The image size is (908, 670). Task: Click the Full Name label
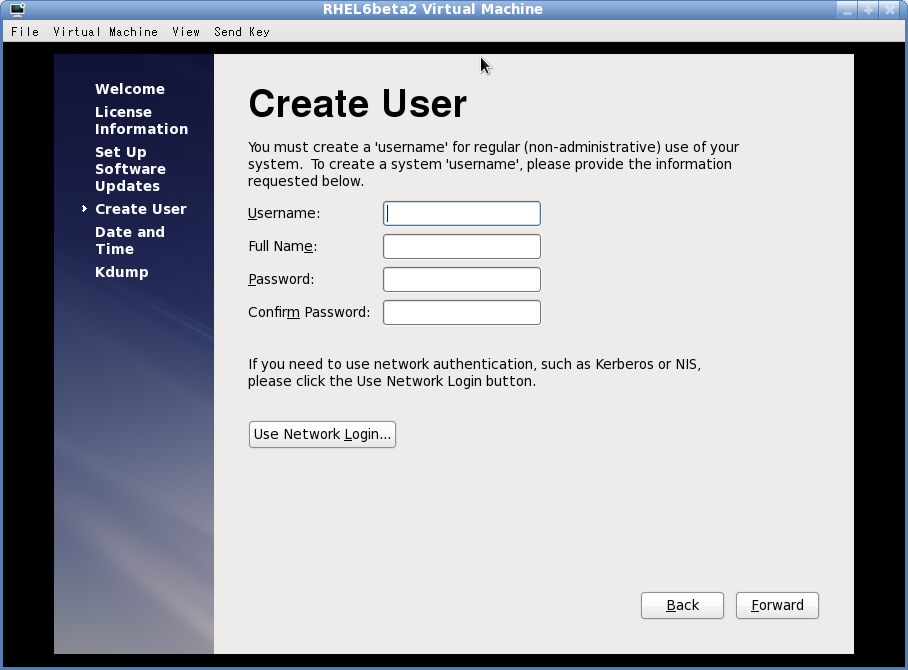click(x=283, y=247)
